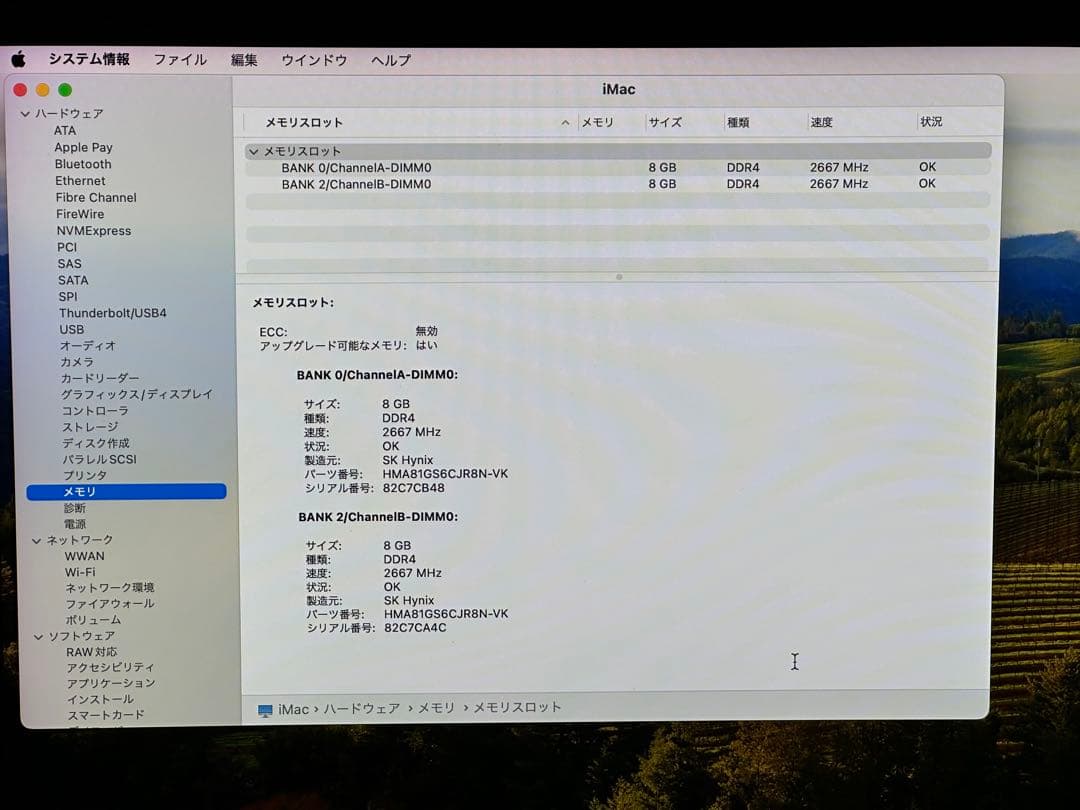Select Bluetooth in the sidebar
Viewport: 1080px width, 810px height.
83,164
